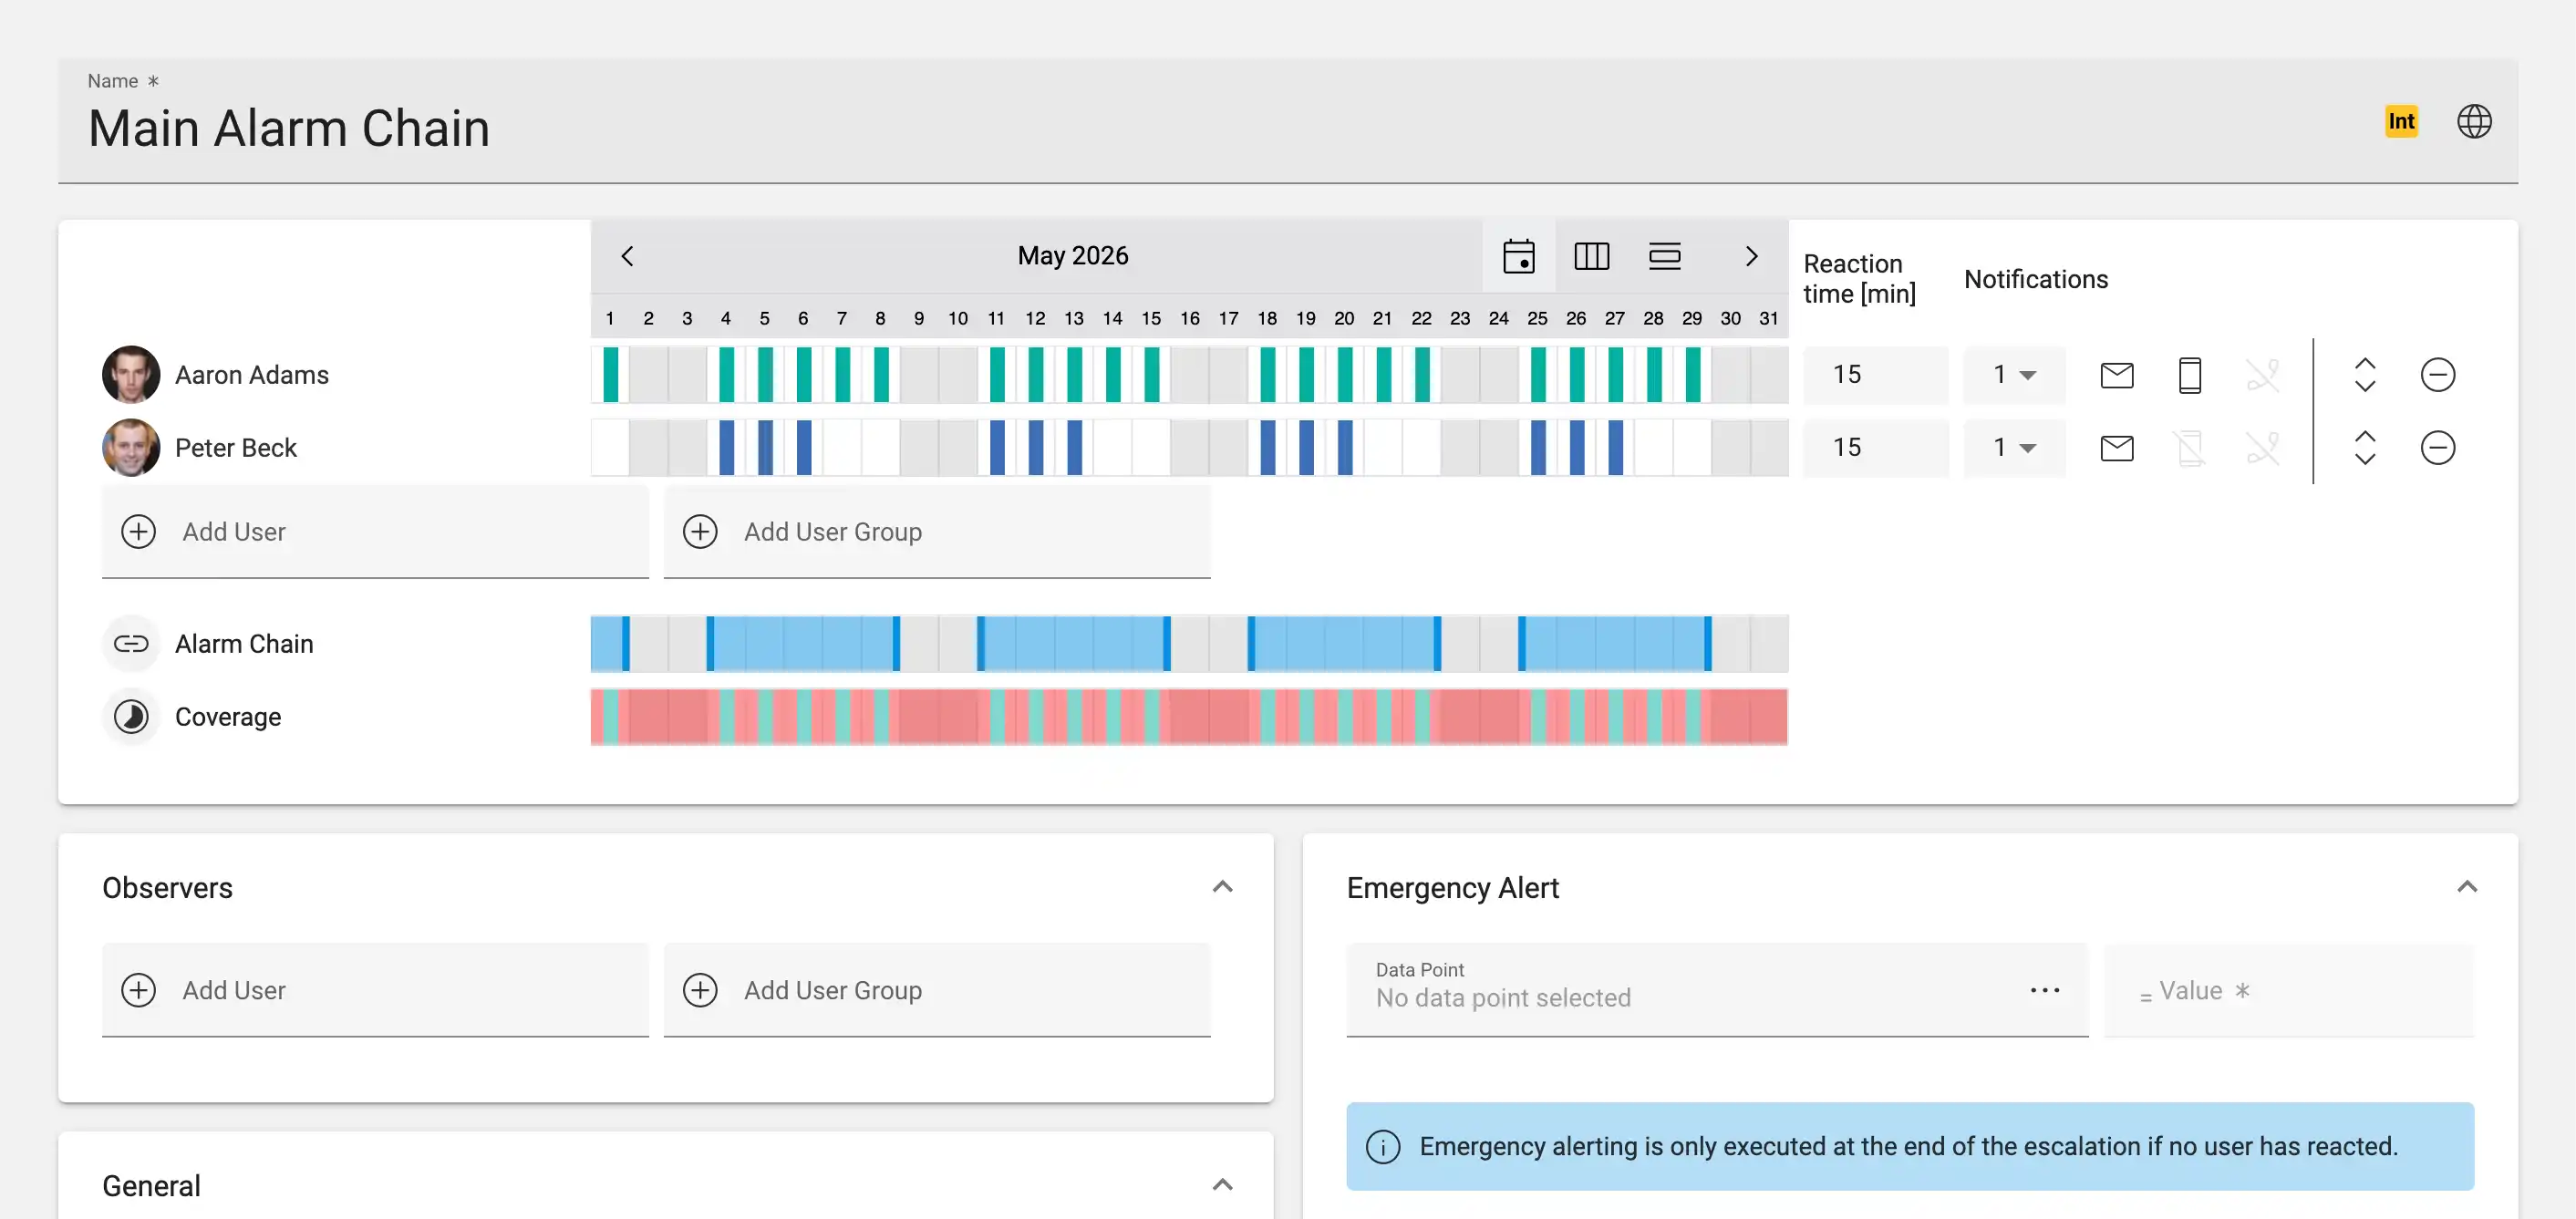Image resolution: width=2576 pixels, height=1219 pixels.
Task: Click Add User Group in alarm chain
Action: pyautogui.click(x=936, y=532)
